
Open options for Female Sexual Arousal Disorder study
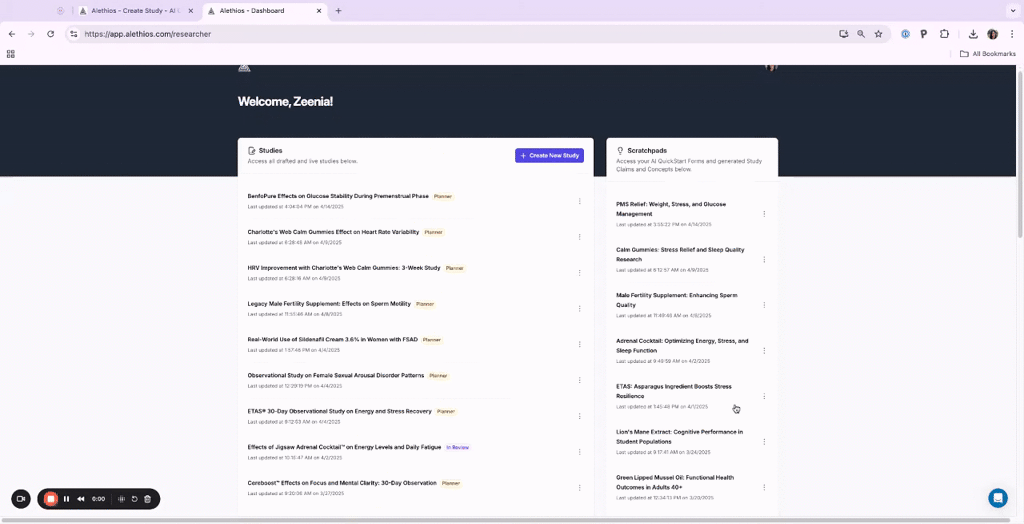(x=579, y=380)
